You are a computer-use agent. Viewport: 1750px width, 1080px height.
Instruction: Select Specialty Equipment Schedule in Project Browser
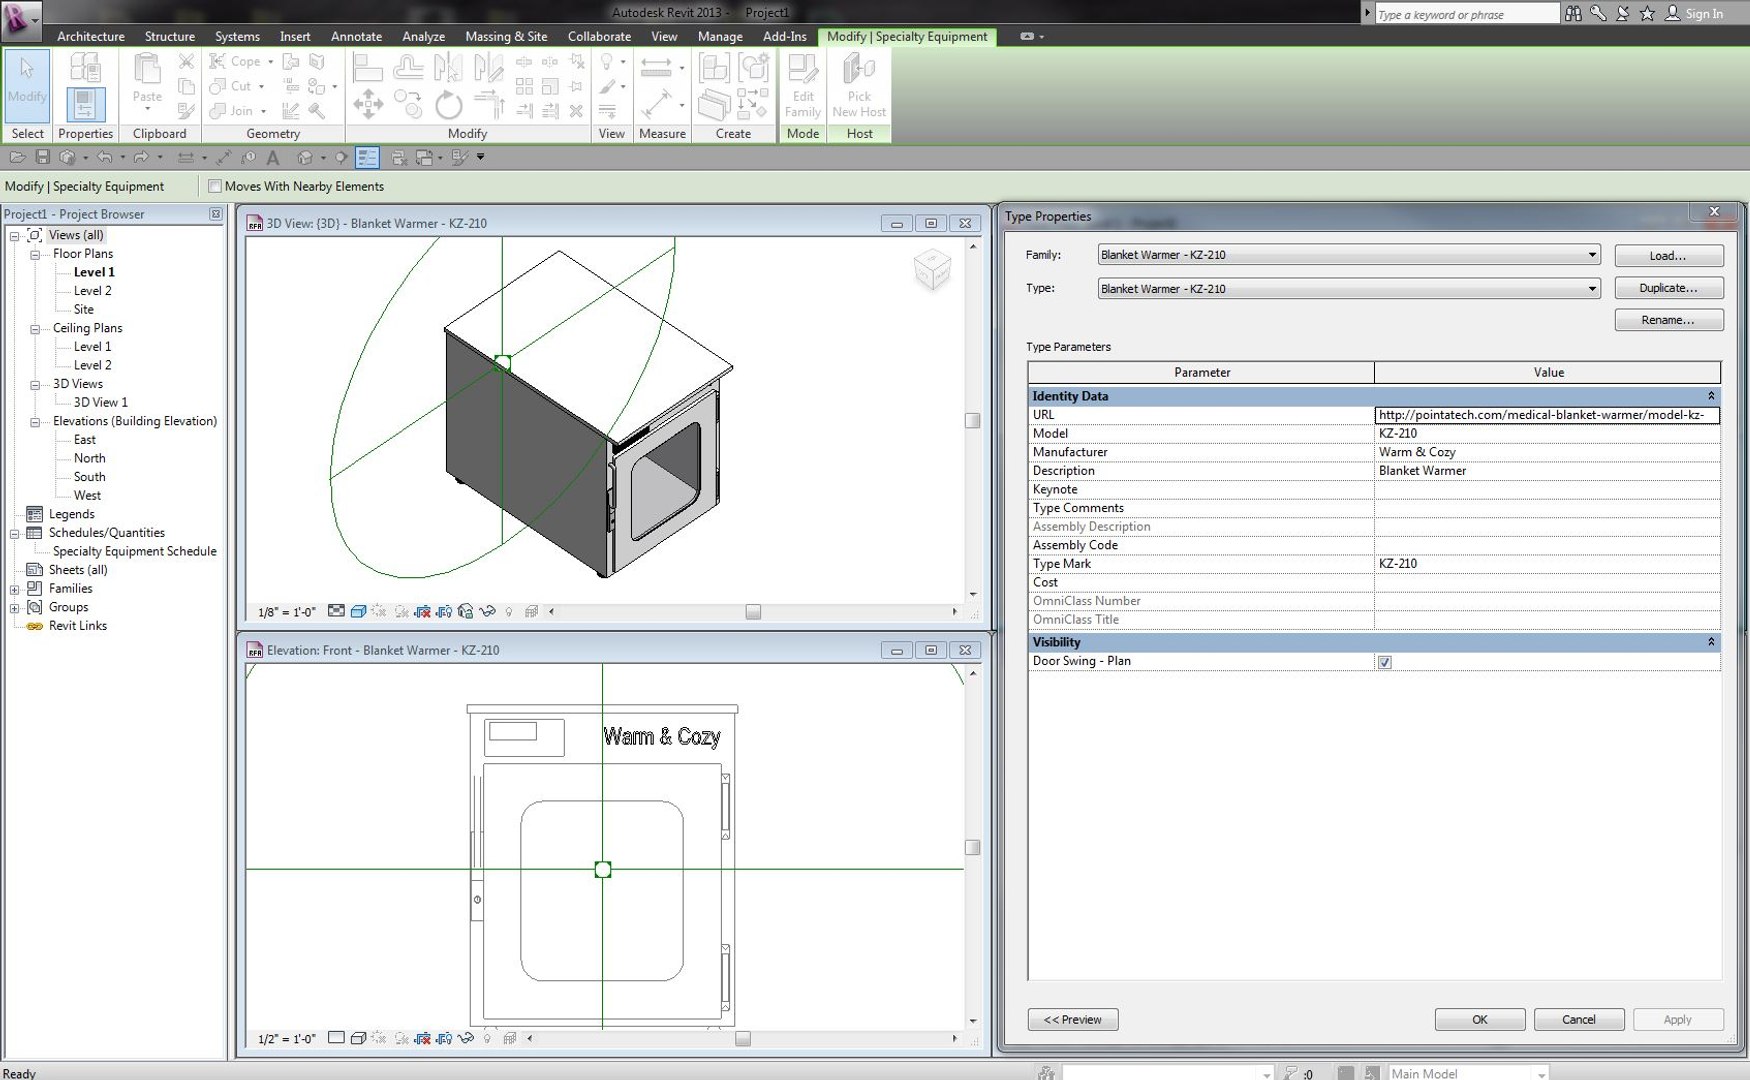135,552
